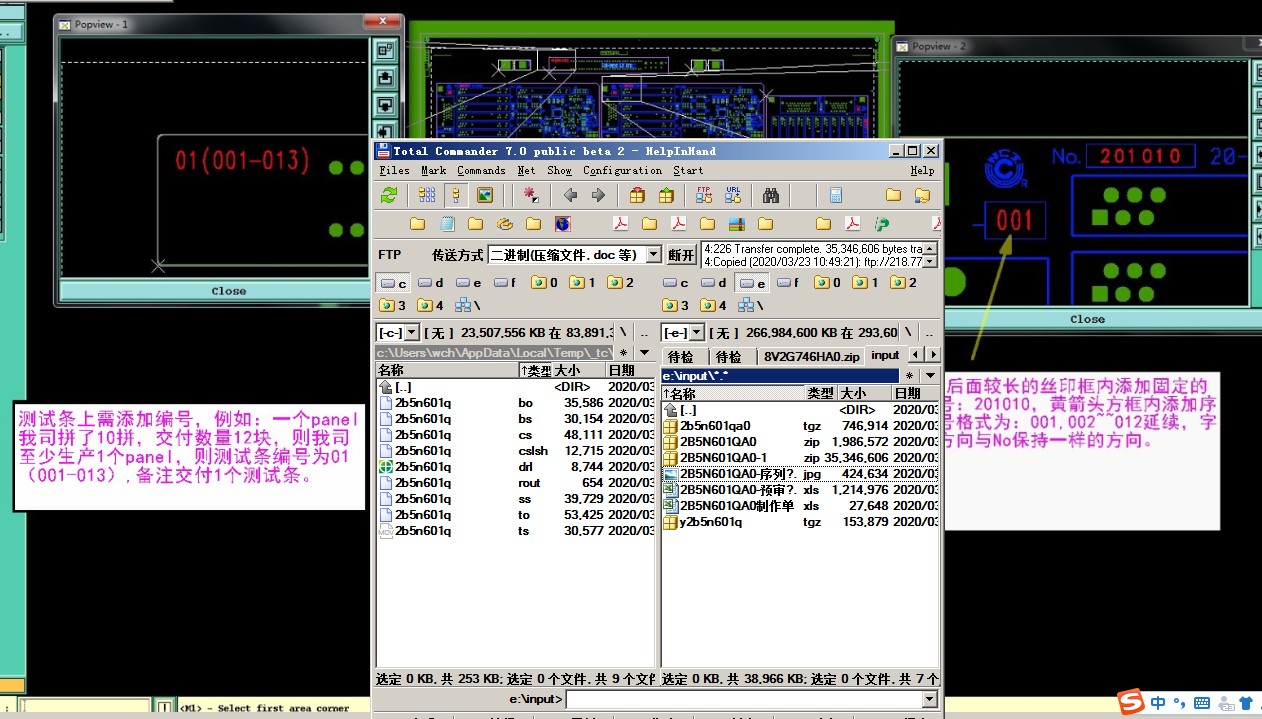Click right panel parent directory .. button
This screenshot has width=1262, height=719.
[930, 332]
